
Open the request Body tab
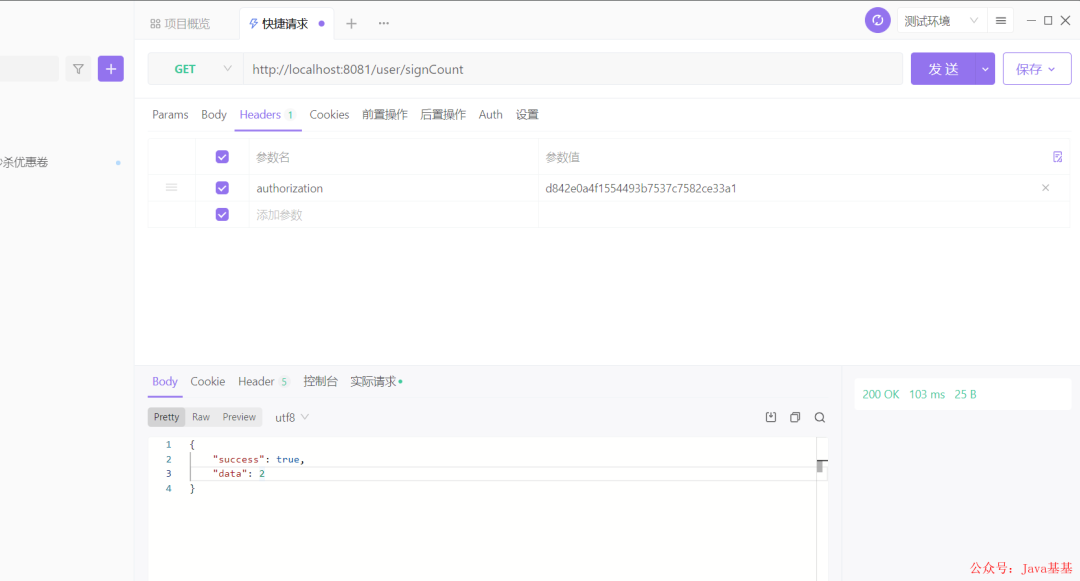click(214, 114)
